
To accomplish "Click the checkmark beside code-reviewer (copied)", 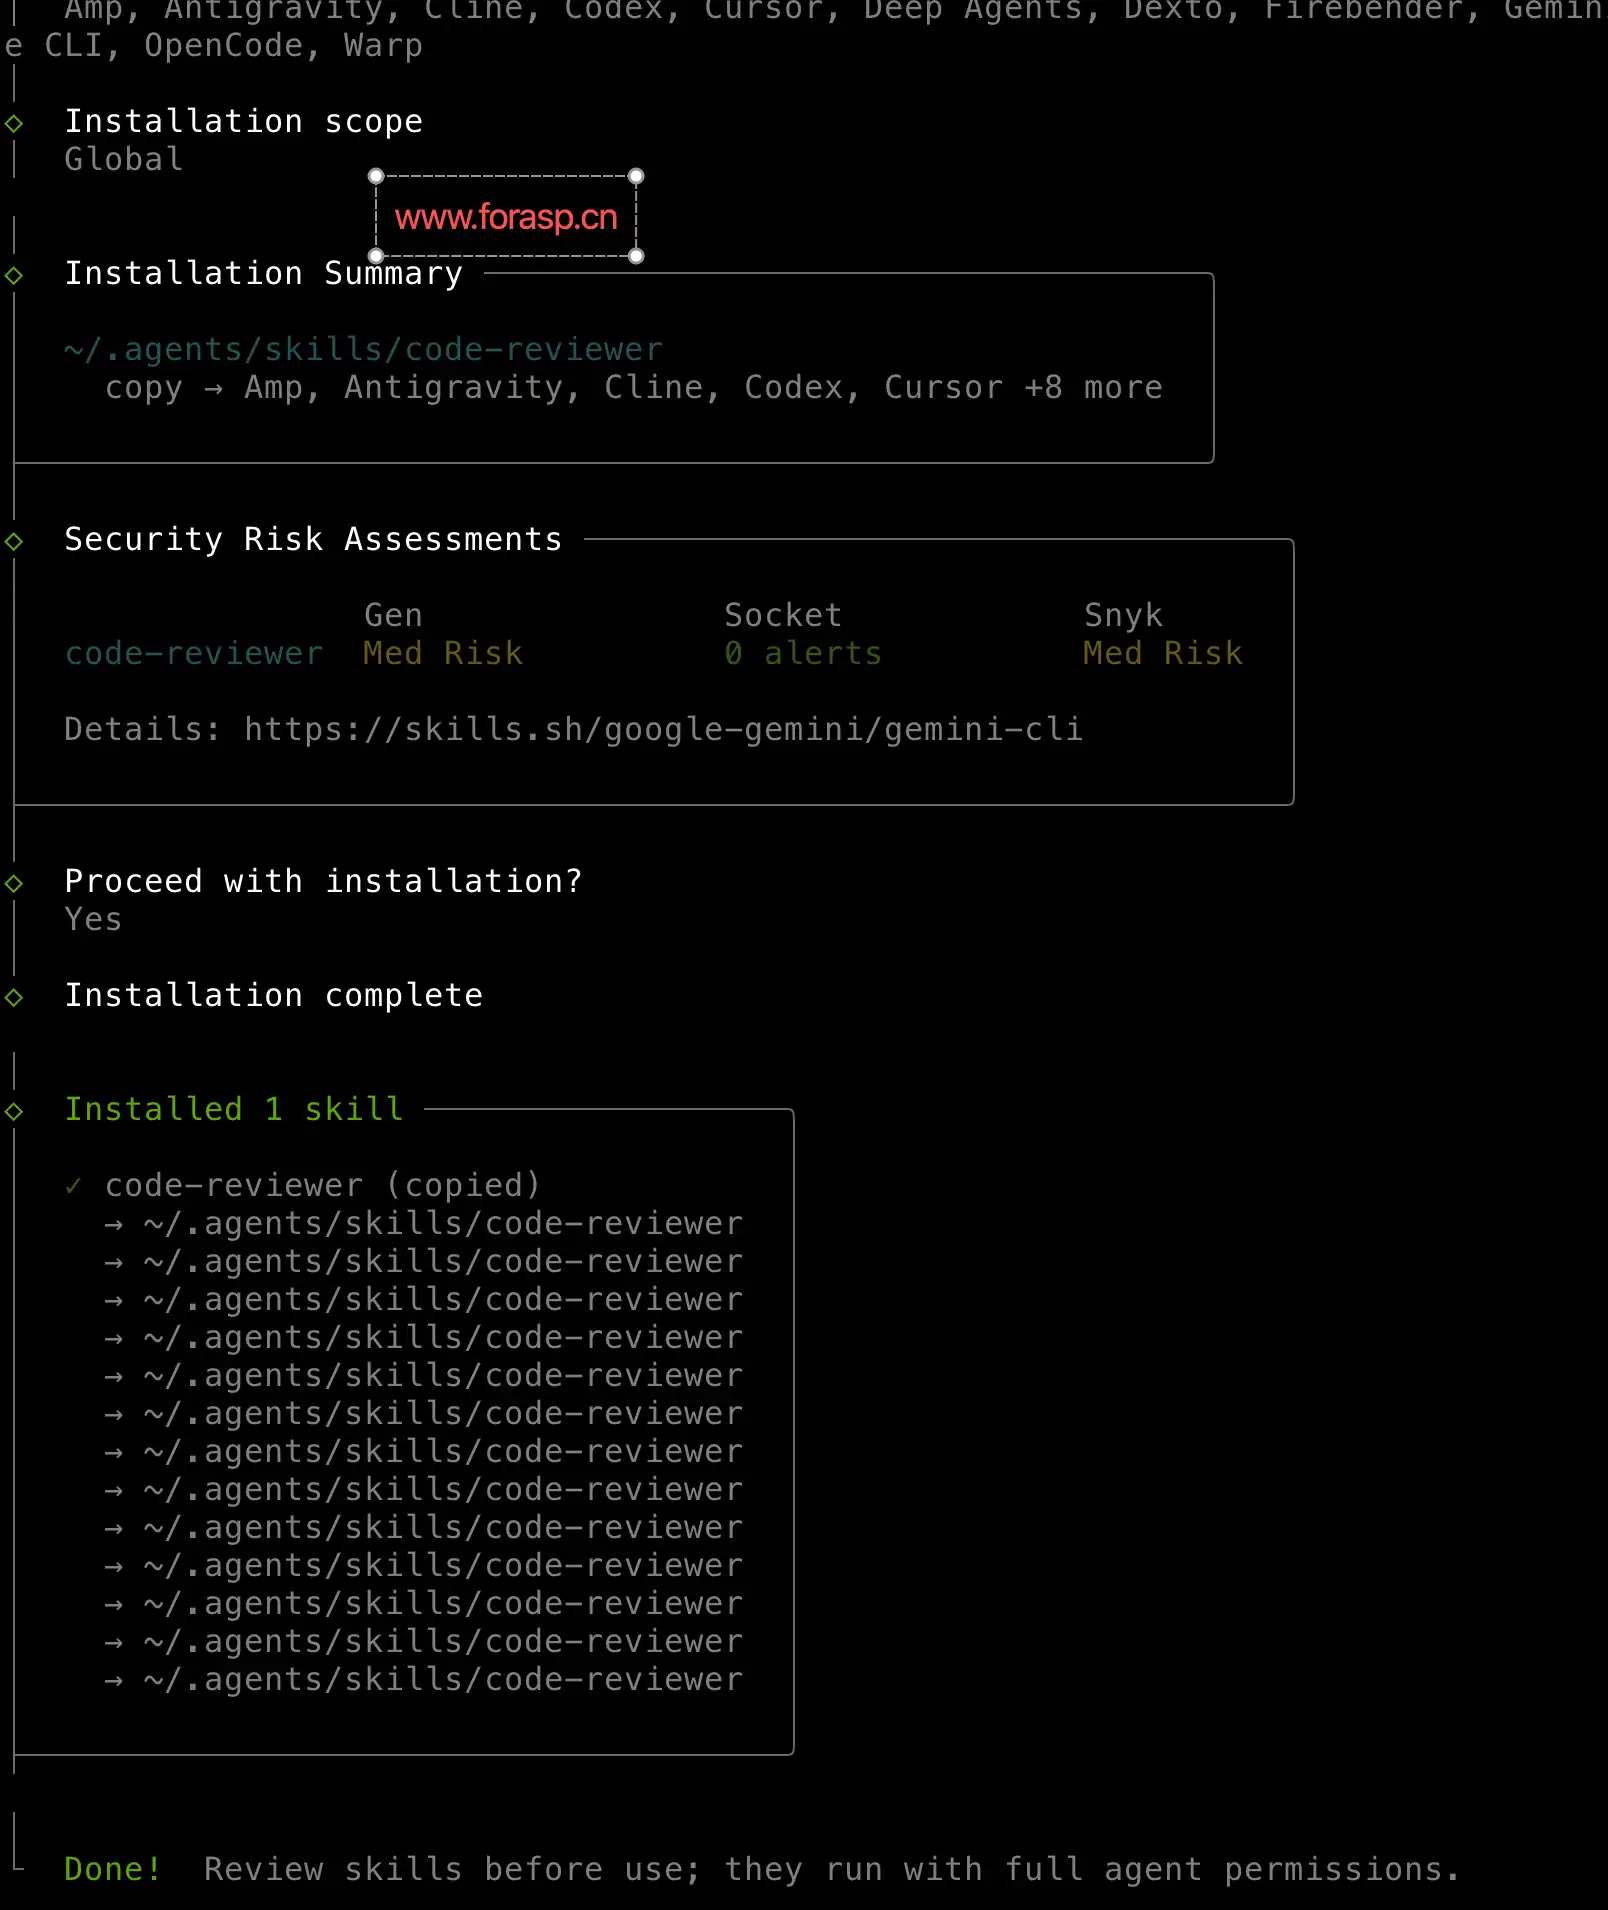I will coord(73,1186).
